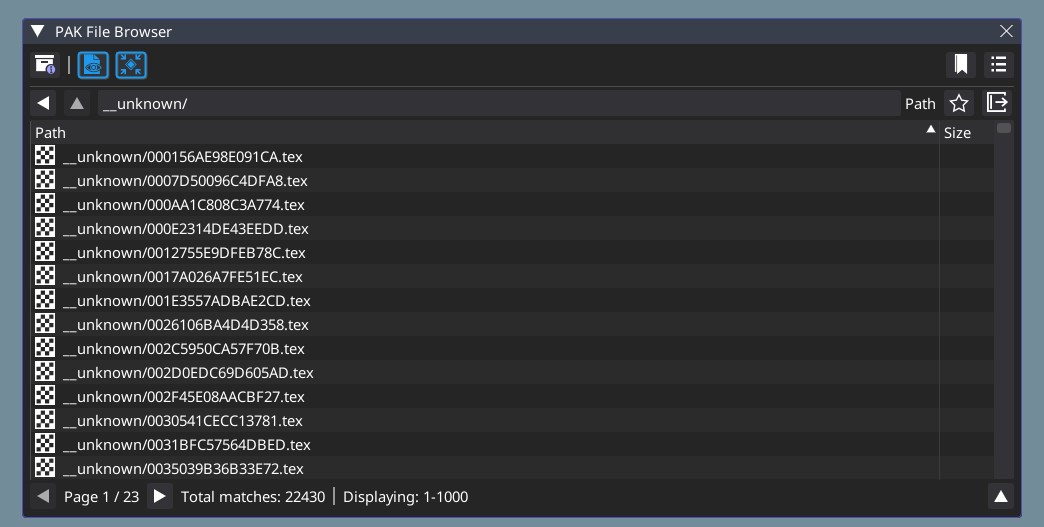
Task: Open the list options menu icon
Action: [x=999, y=65]
